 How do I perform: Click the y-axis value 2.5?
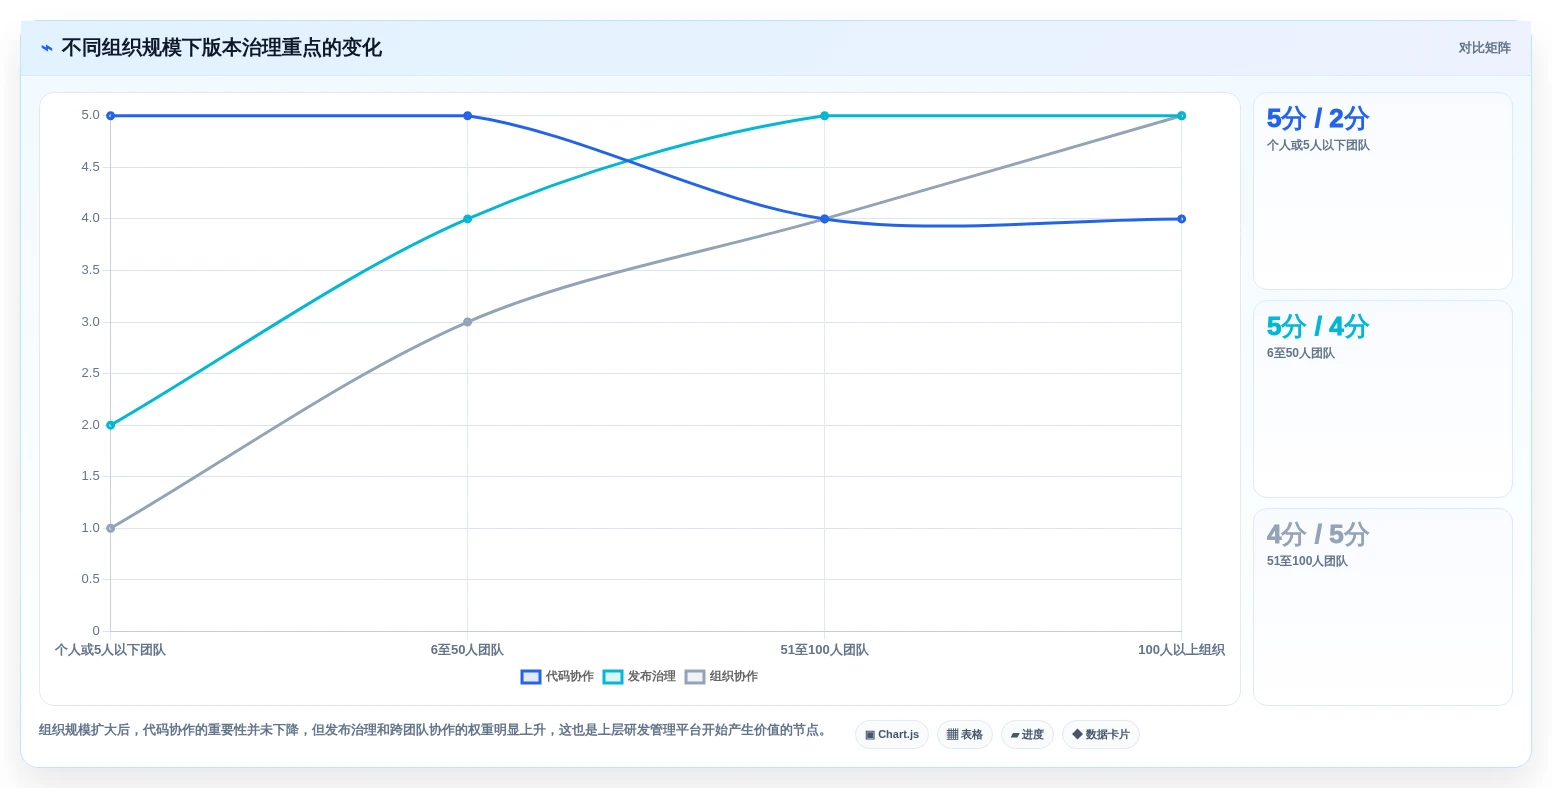[90, 373]
